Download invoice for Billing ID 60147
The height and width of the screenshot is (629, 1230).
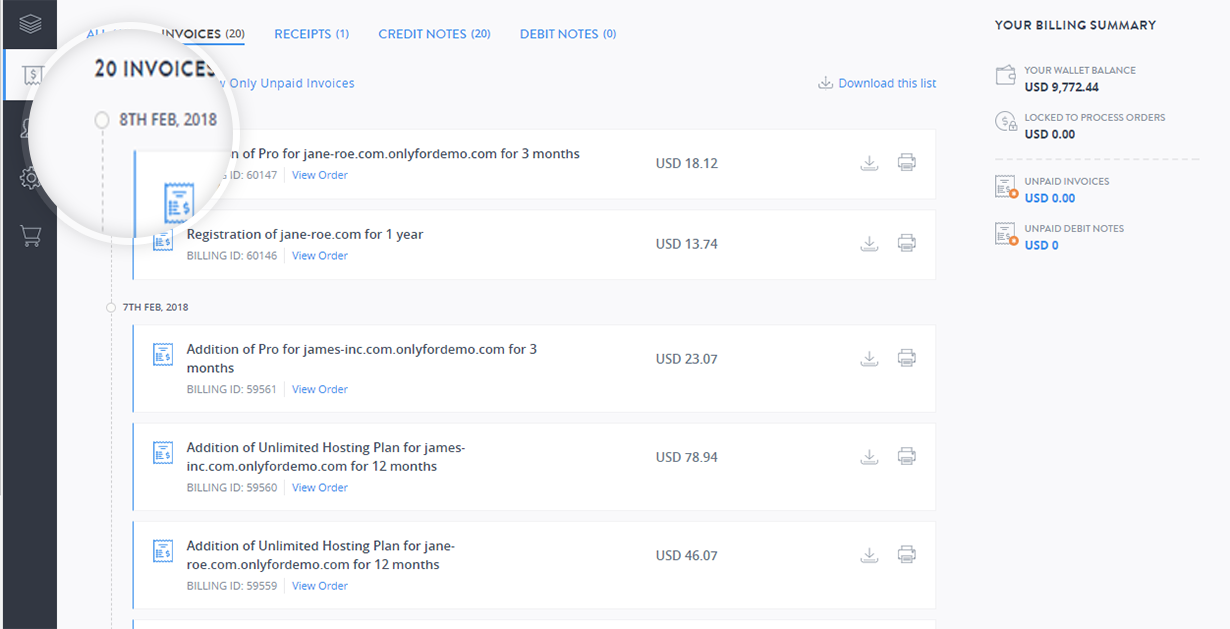click(869, 163)
